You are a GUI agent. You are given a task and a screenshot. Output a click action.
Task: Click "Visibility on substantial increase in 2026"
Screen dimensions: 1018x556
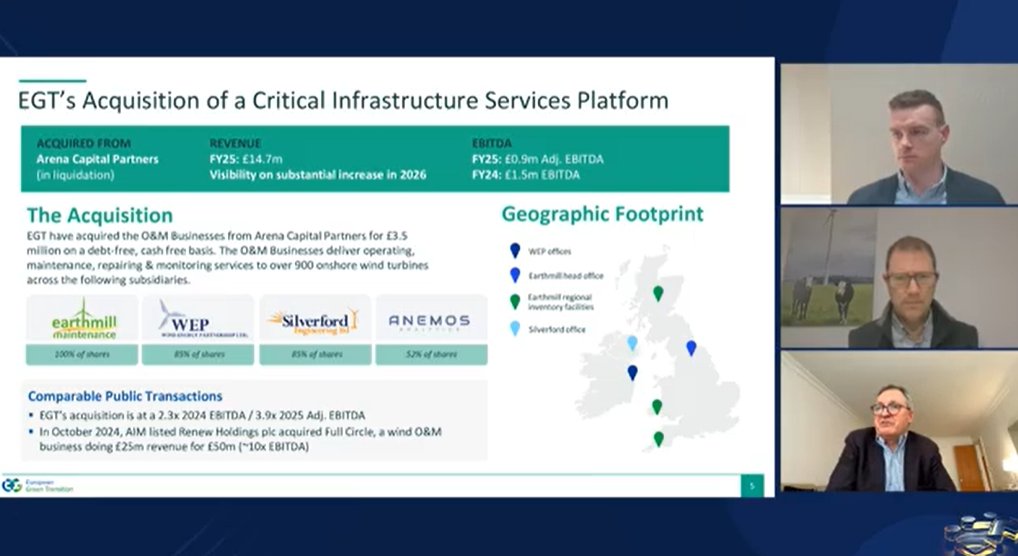click(318, 175)
